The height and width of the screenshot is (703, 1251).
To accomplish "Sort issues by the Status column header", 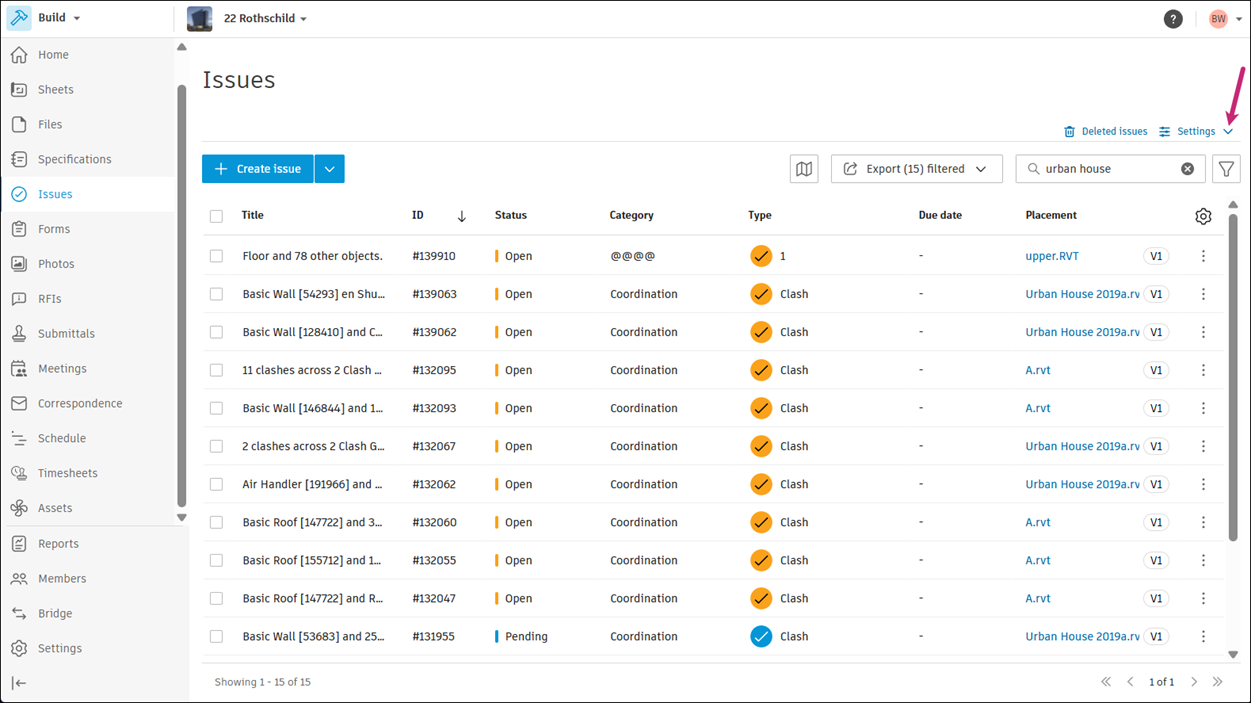I will pyautogui.click(x=511, y=216).
